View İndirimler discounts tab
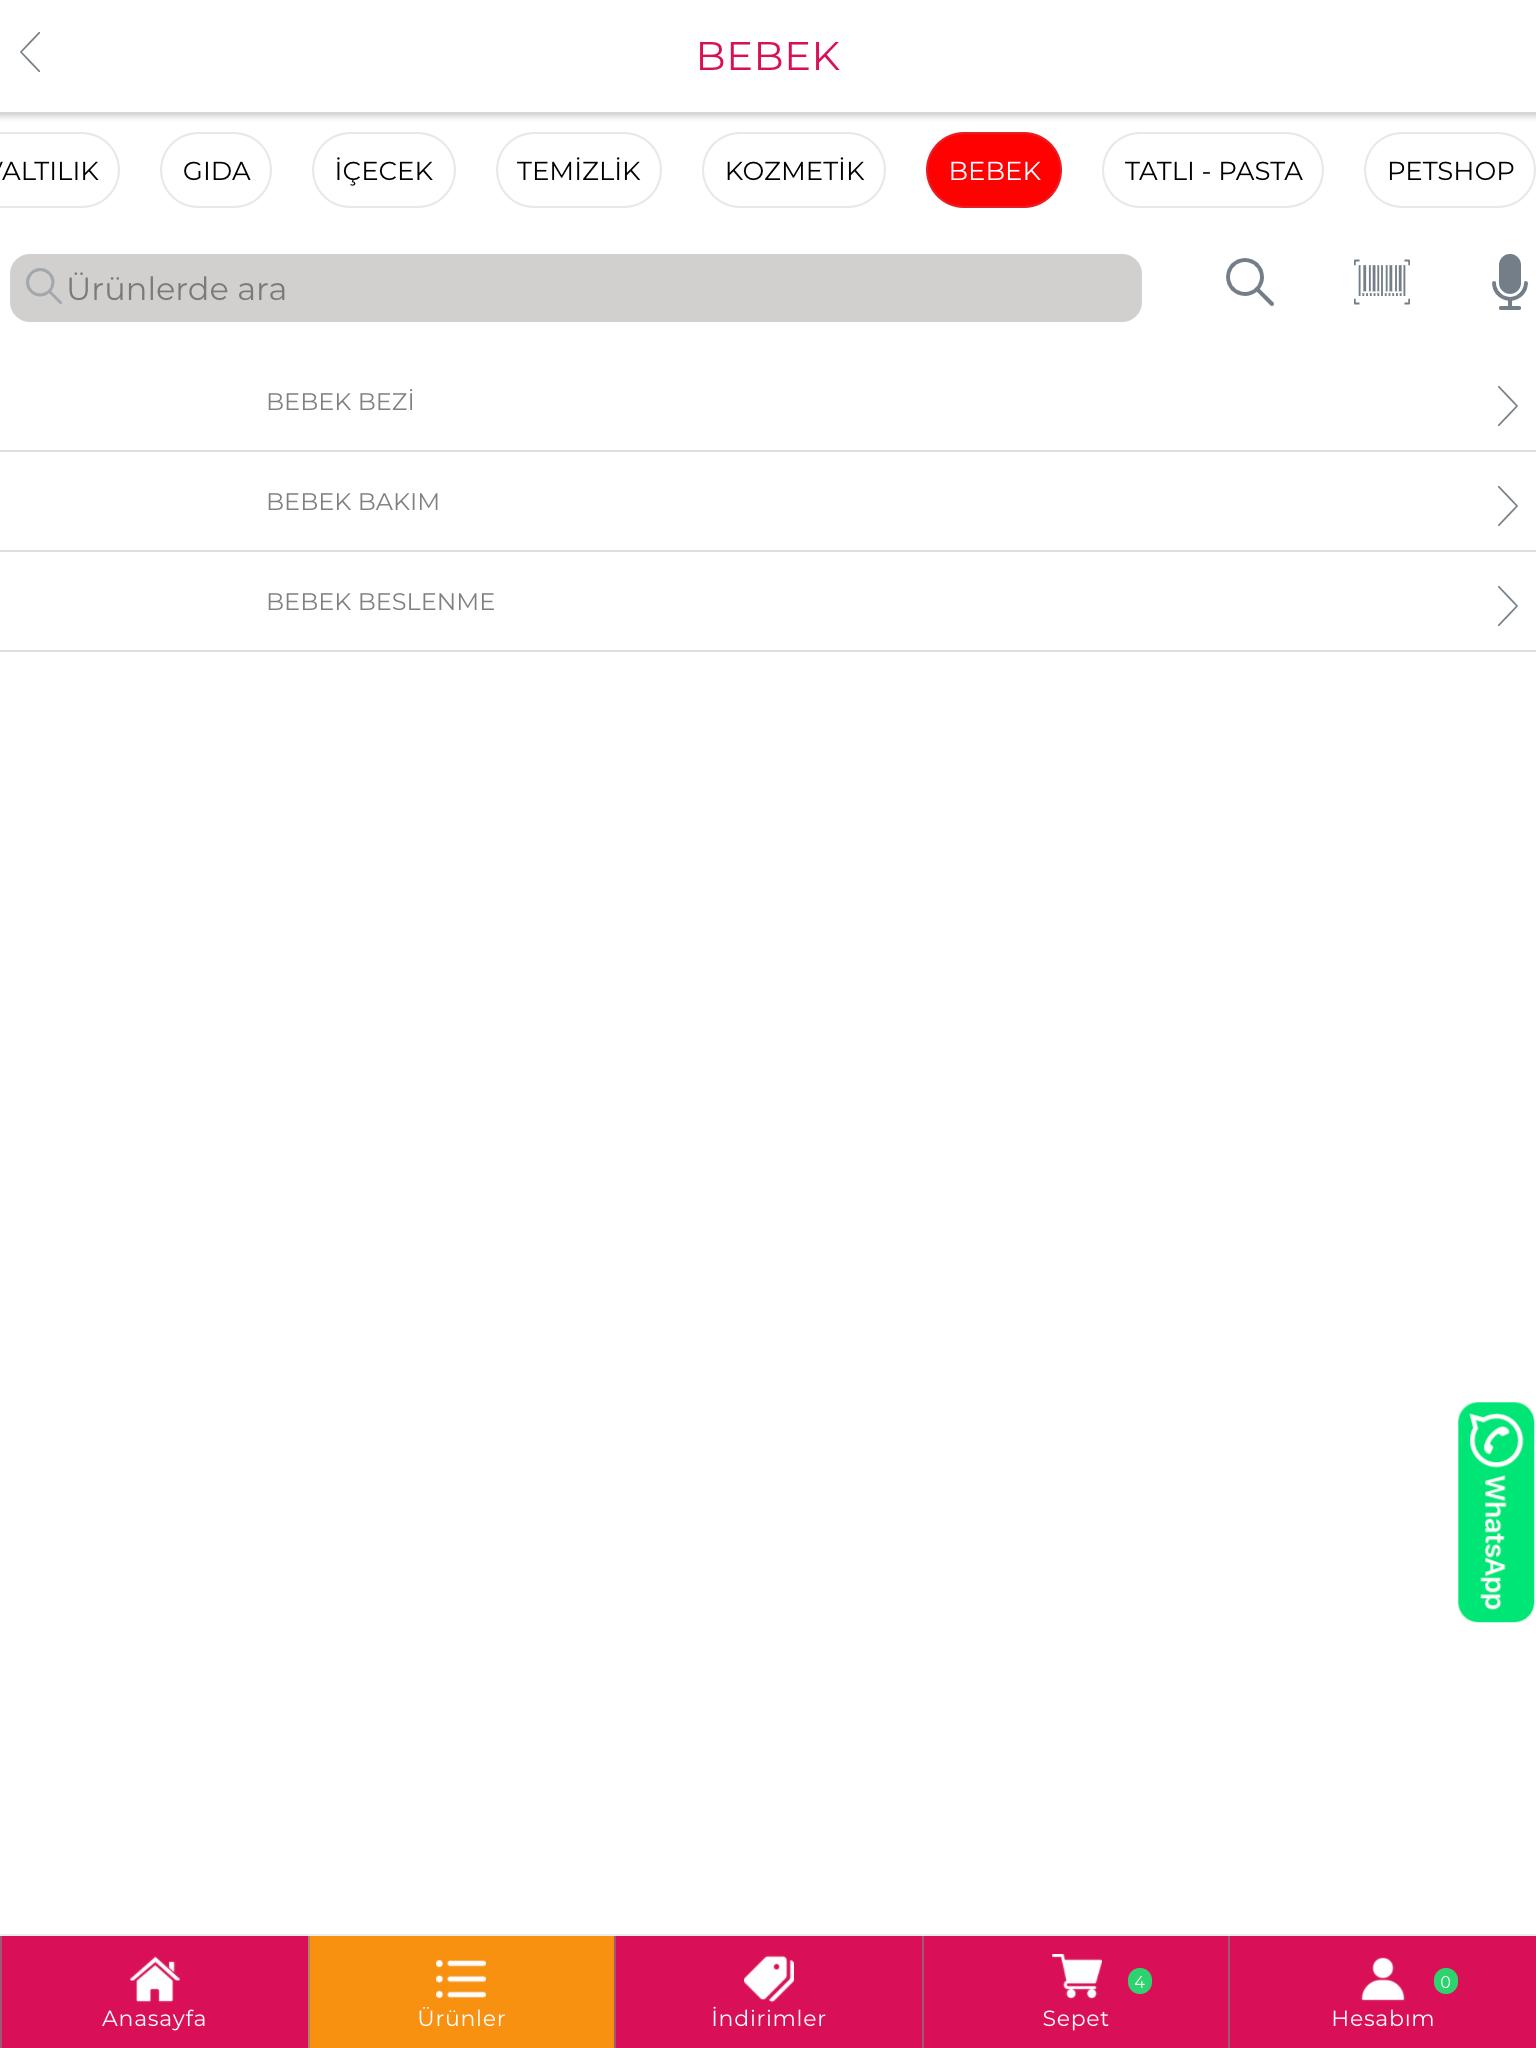Image resolution: width=1536 pixels, height=2048 pixels. [768, 1992]
